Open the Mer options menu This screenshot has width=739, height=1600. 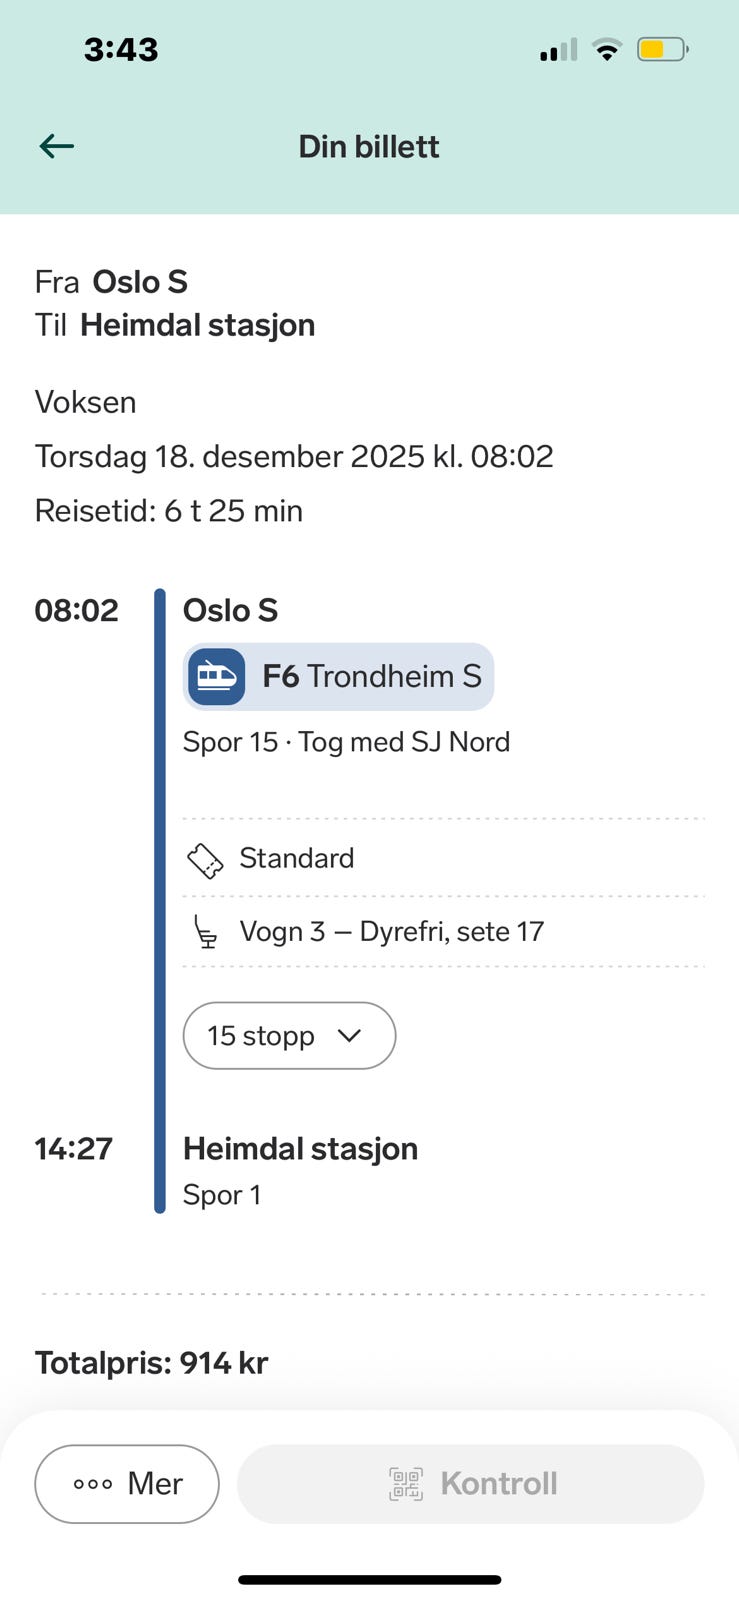[127, 1484]
